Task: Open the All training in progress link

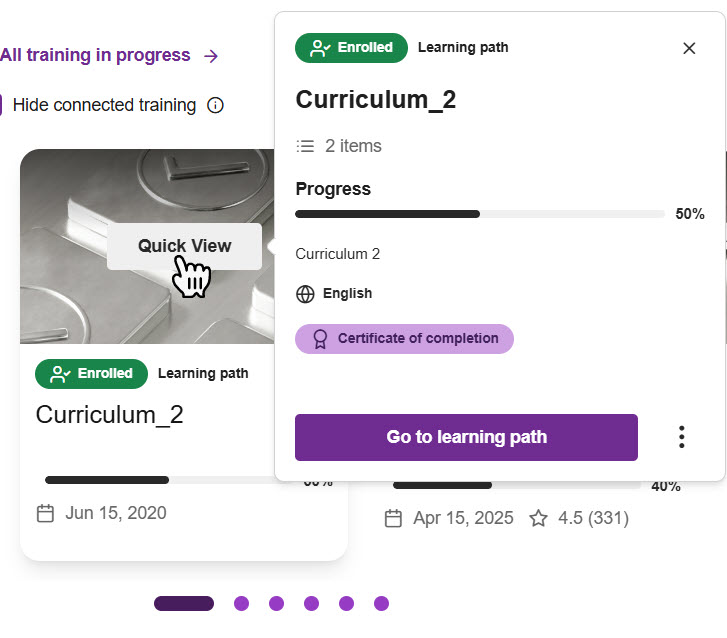Action: 95,55
